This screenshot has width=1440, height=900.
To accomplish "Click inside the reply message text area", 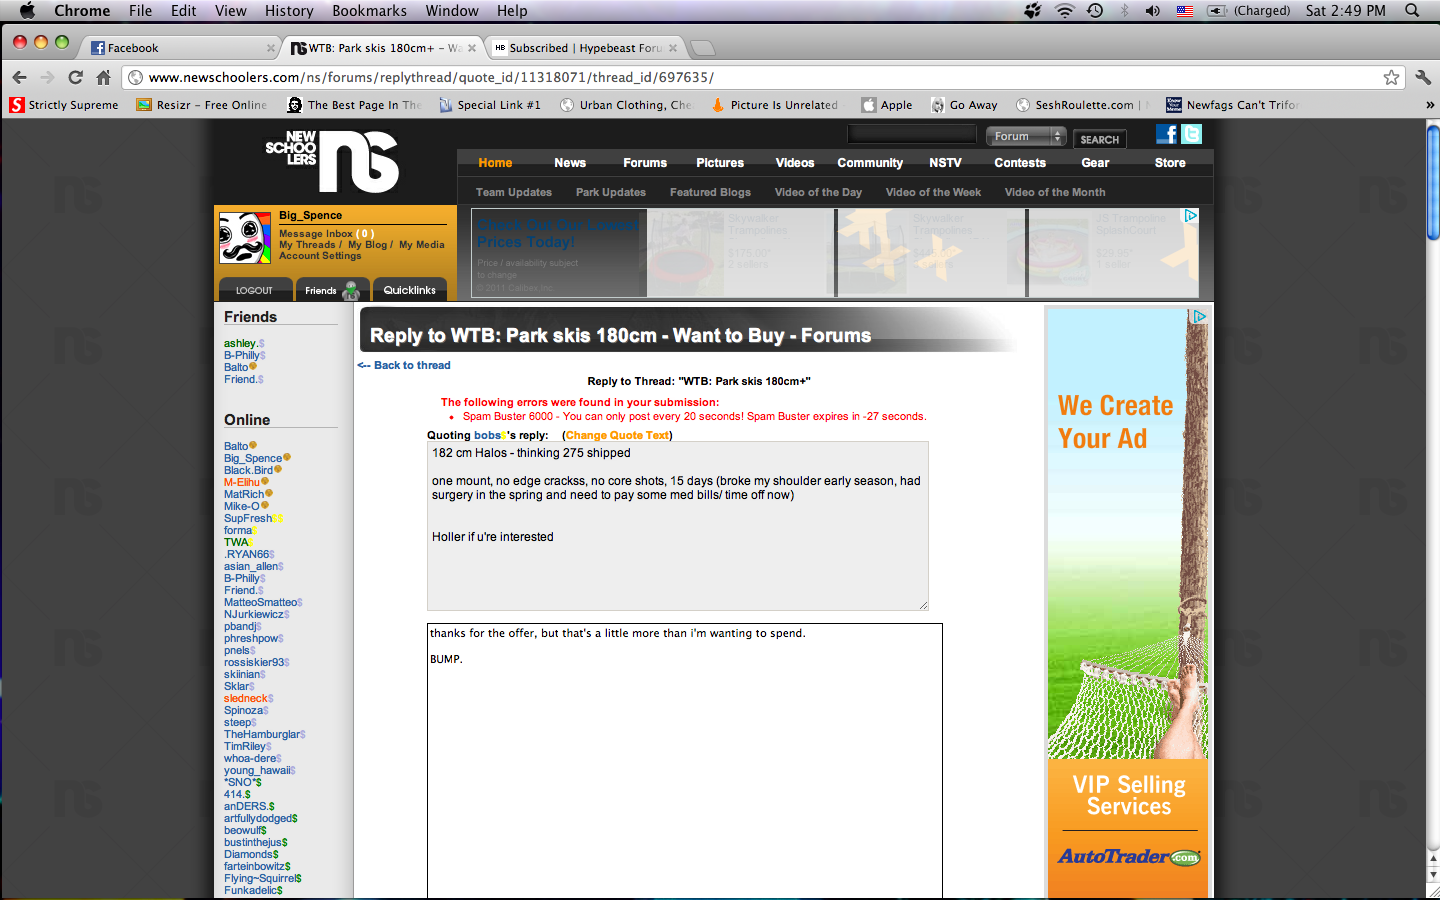I will coord(684,760).
